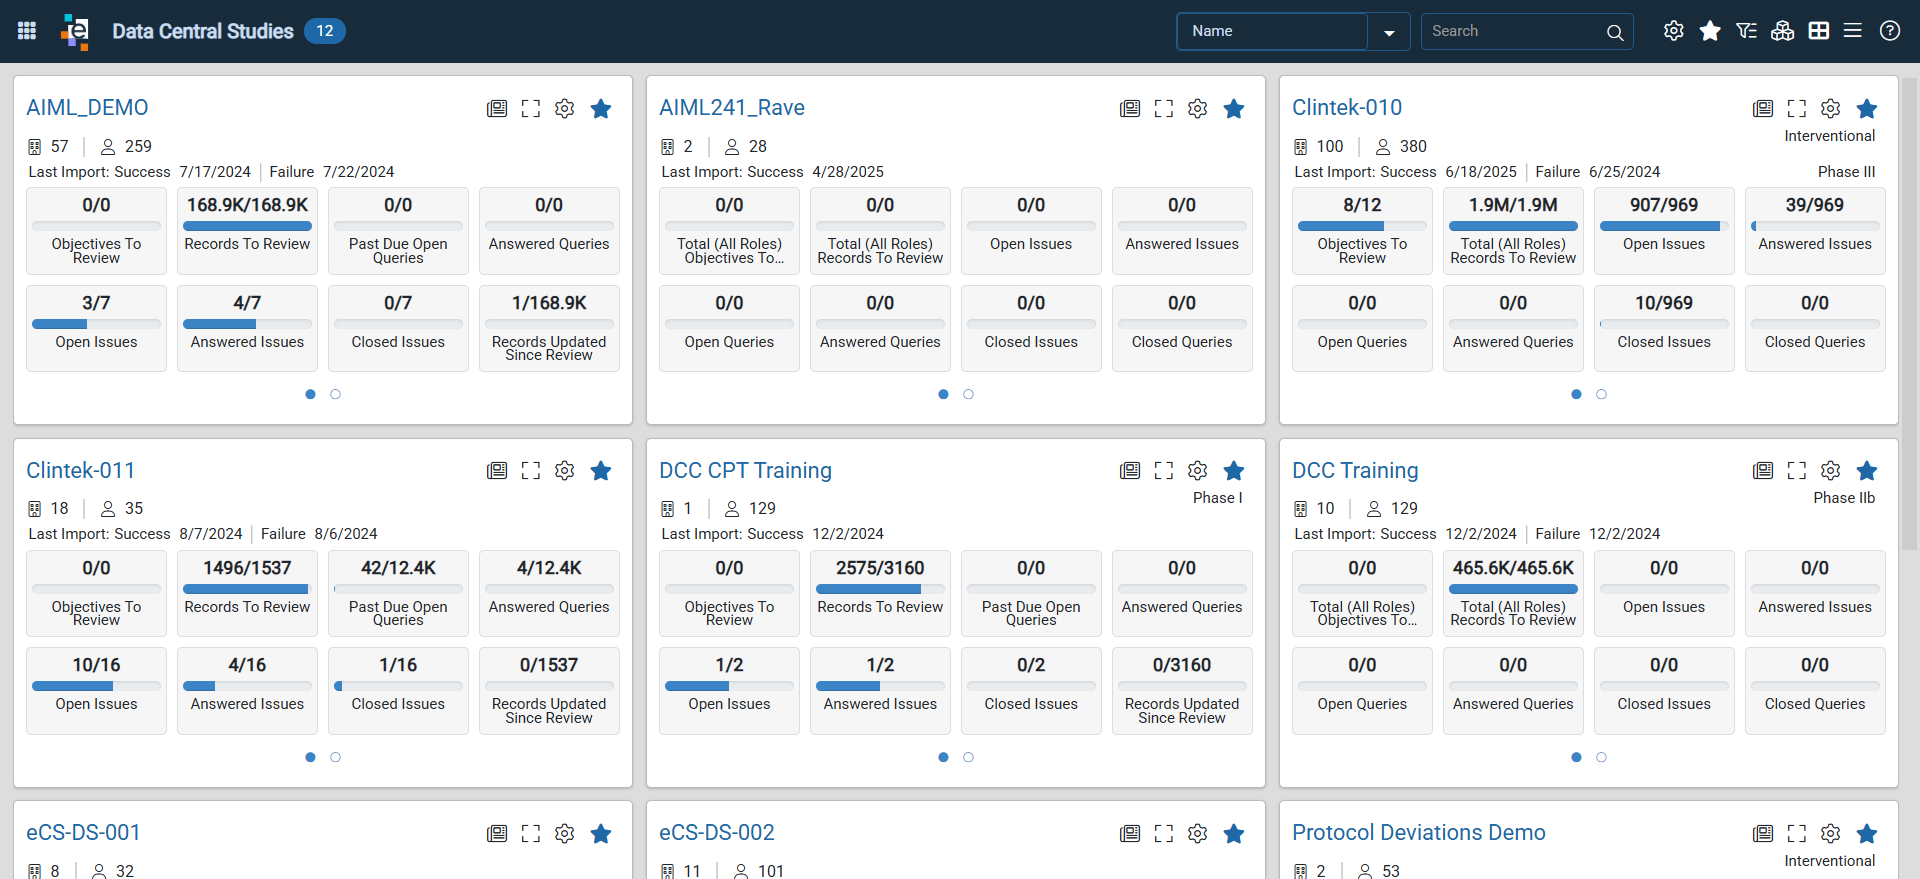Open AIML_DEMO card settings gear
This screenshot has height=879, width=1920.
565,108
